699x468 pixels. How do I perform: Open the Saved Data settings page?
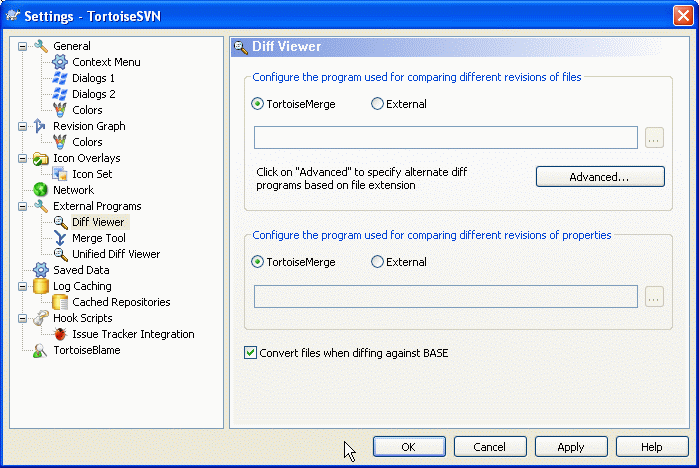pos(81,270)
